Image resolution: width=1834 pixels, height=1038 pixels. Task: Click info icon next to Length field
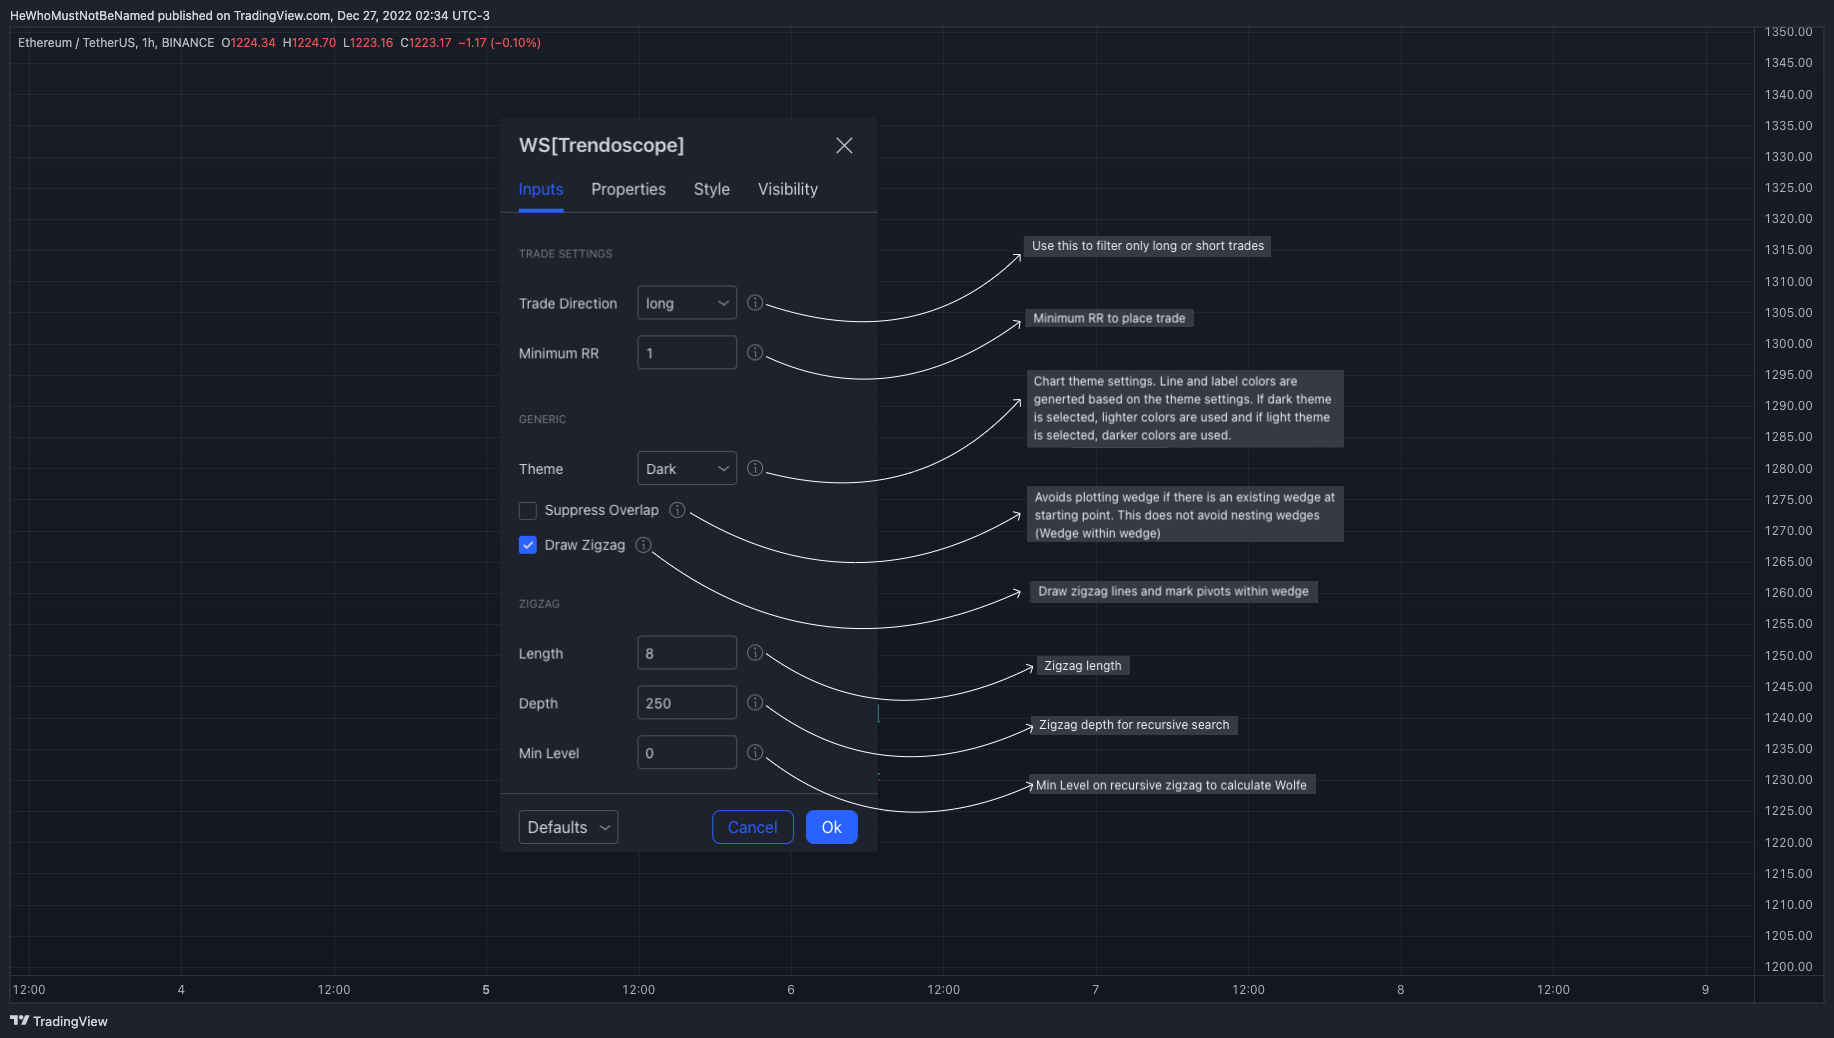point(755,653)
